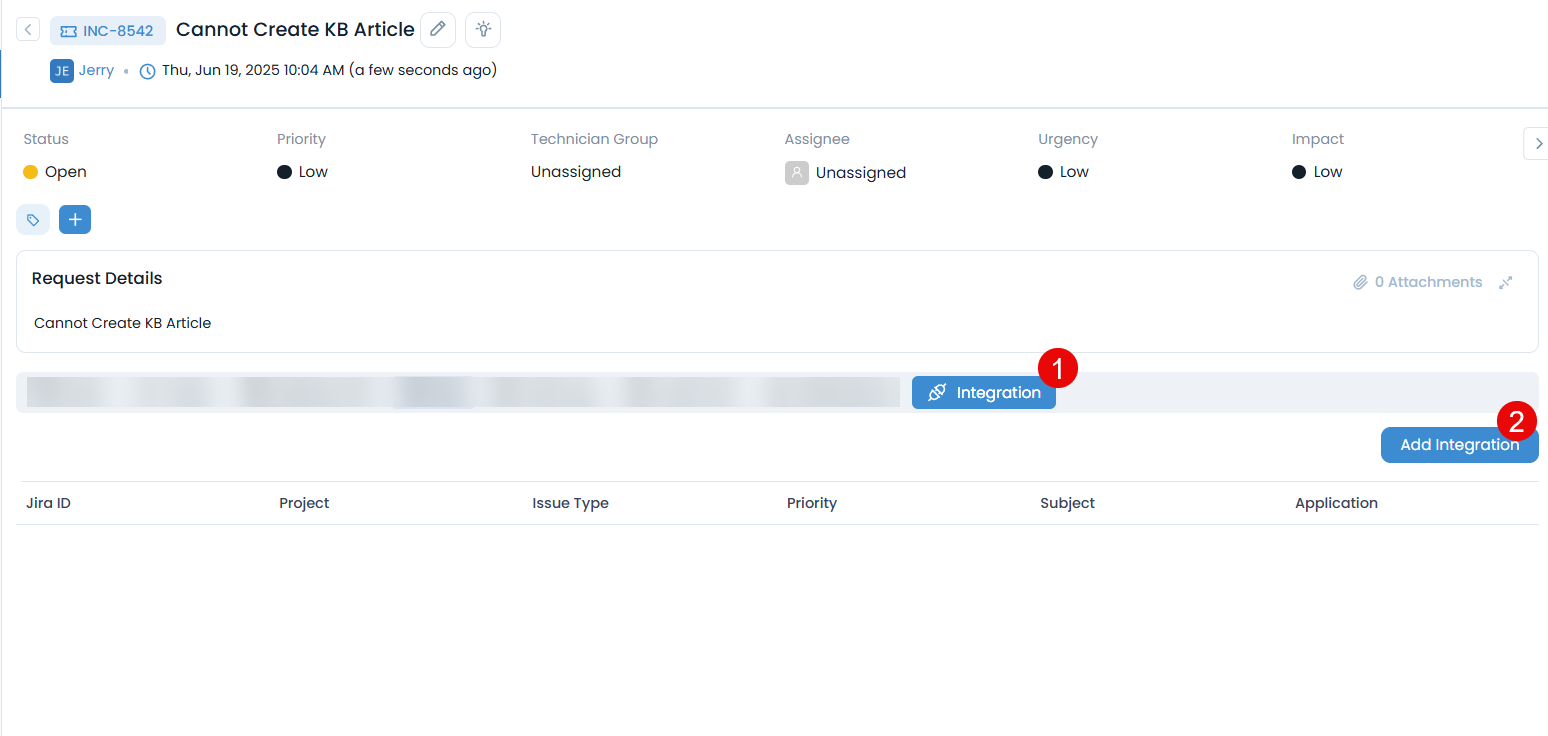Viewport: 1548px width, 736px height.
Task: Open the Status dropdown showing Open
Action: click(x=54, y=172)
